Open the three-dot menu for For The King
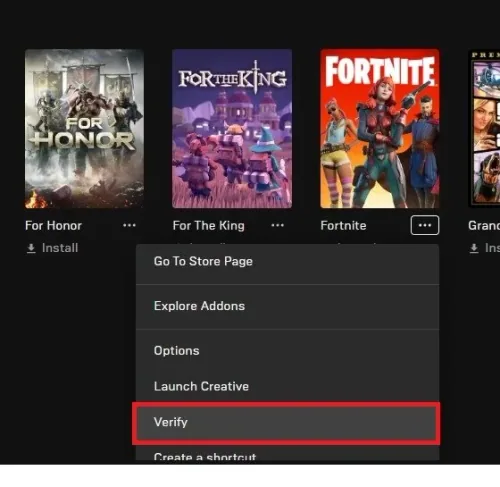Image resolution: width=500 pixels, height=487 pixels. [x=277, y=225]
